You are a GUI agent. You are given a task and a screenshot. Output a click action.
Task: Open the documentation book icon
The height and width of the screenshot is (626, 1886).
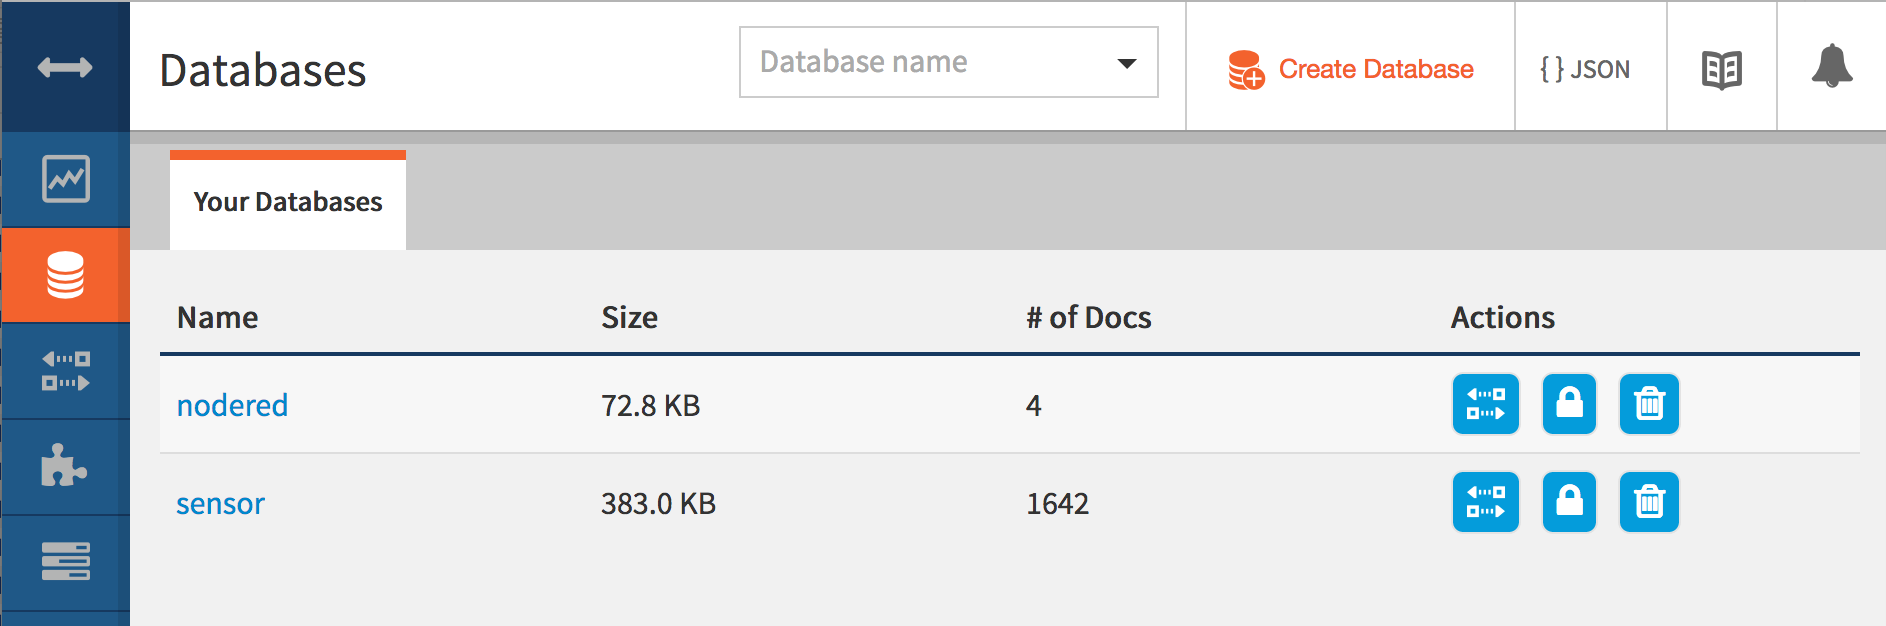[x=1721, y=69]
